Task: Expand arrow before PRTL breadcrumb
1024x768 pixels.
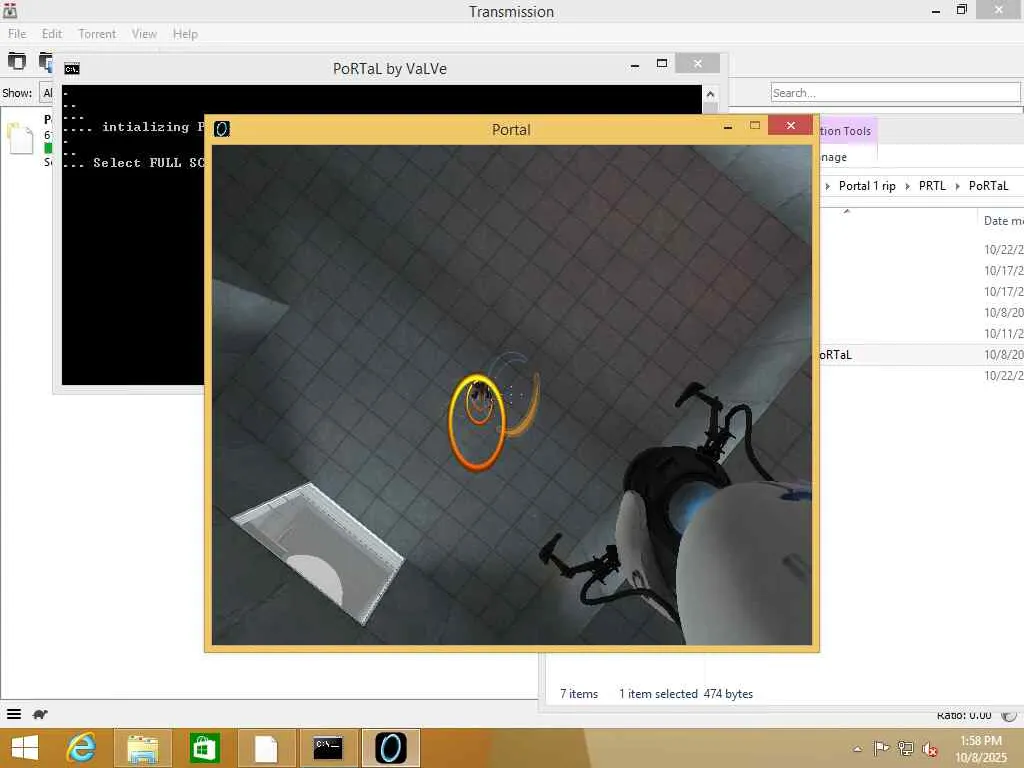Action: 907,186
